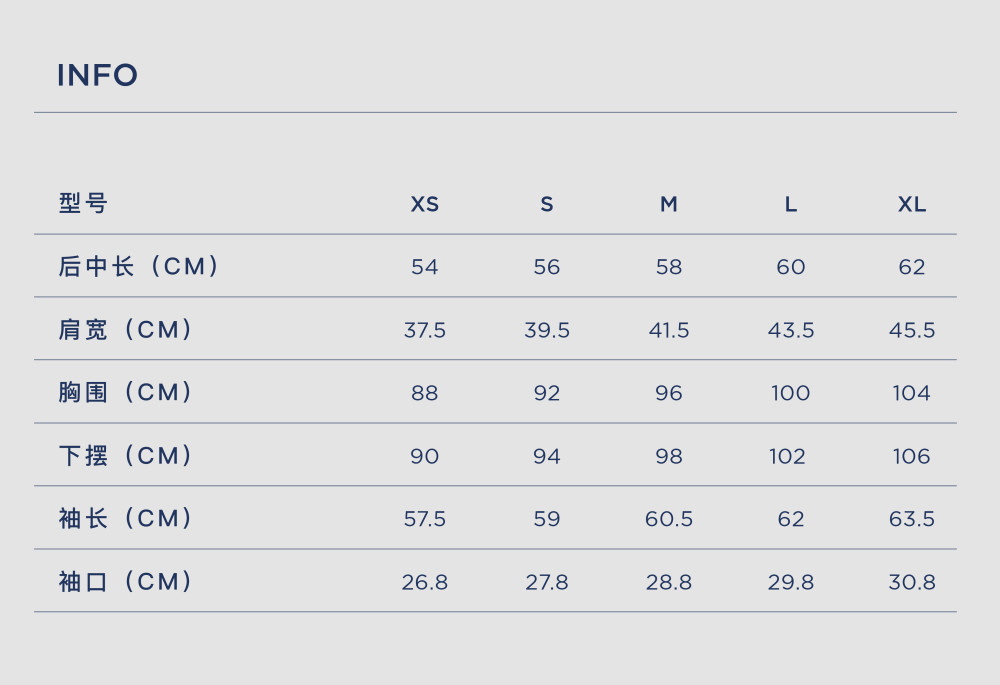Click the back length value 58

tap(668, 267)
